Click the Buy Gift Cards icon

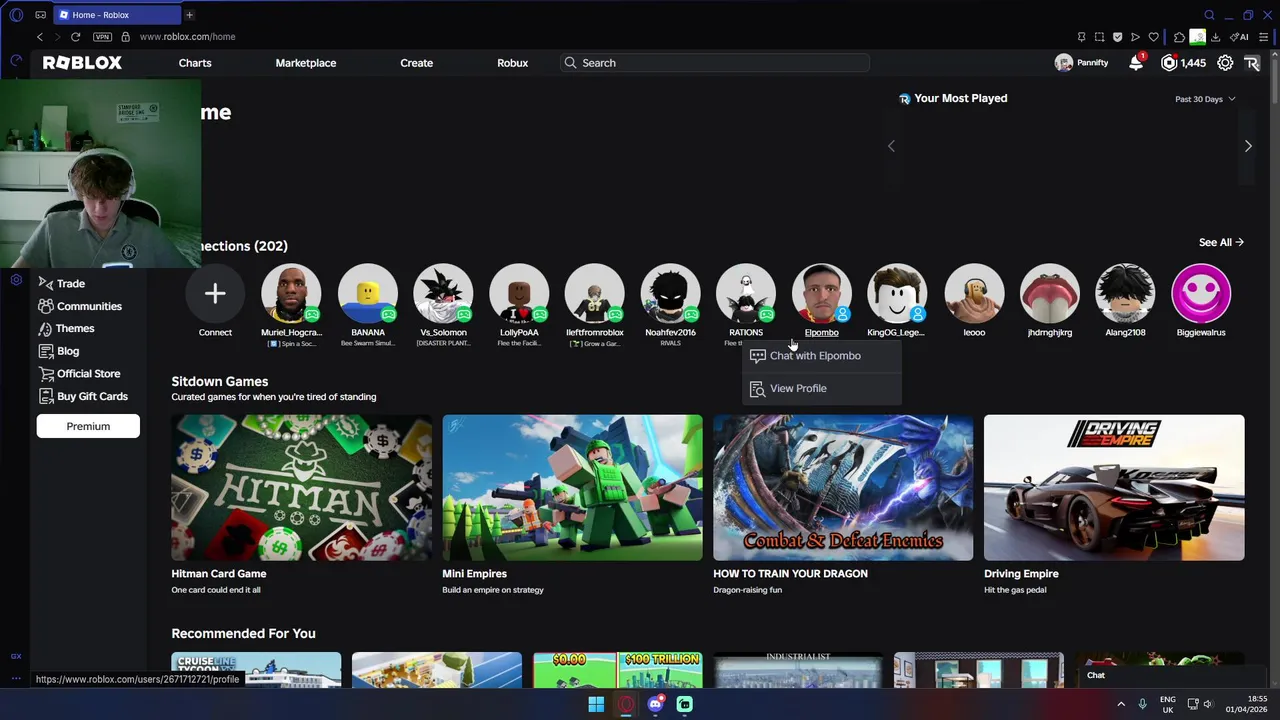(45, 396)
